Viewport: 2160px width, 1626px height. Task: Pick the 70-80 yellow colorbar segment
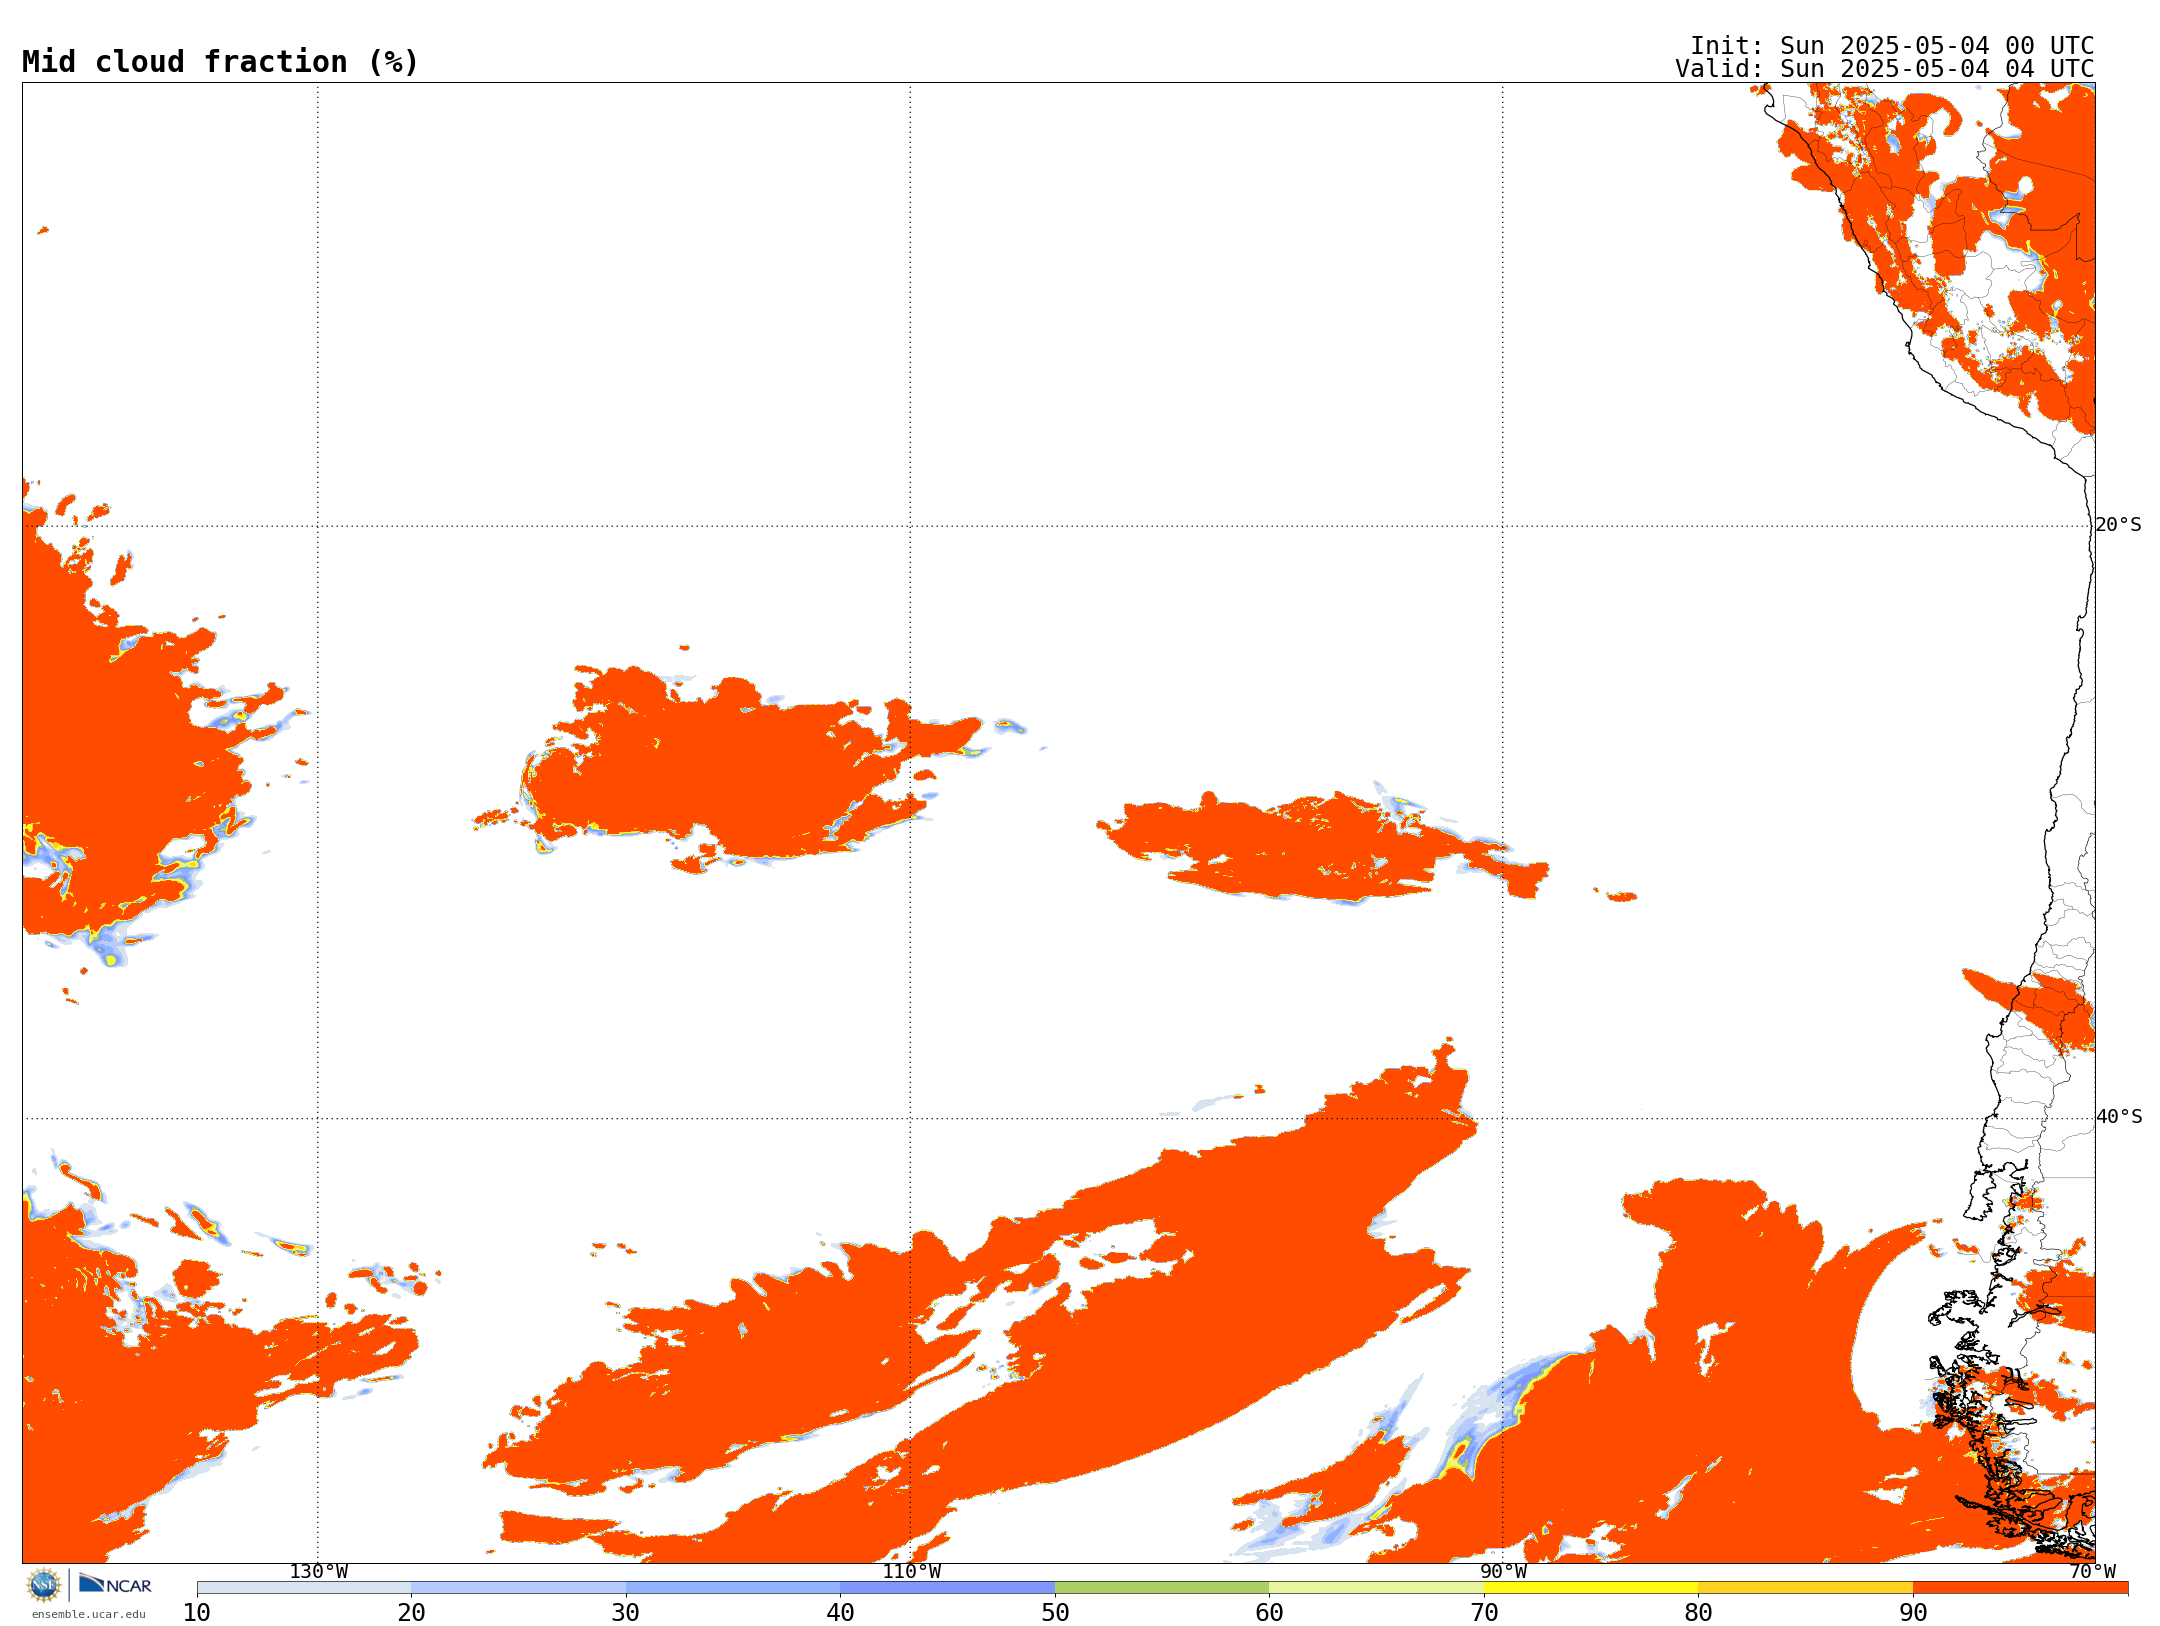click(1591, 1588)
